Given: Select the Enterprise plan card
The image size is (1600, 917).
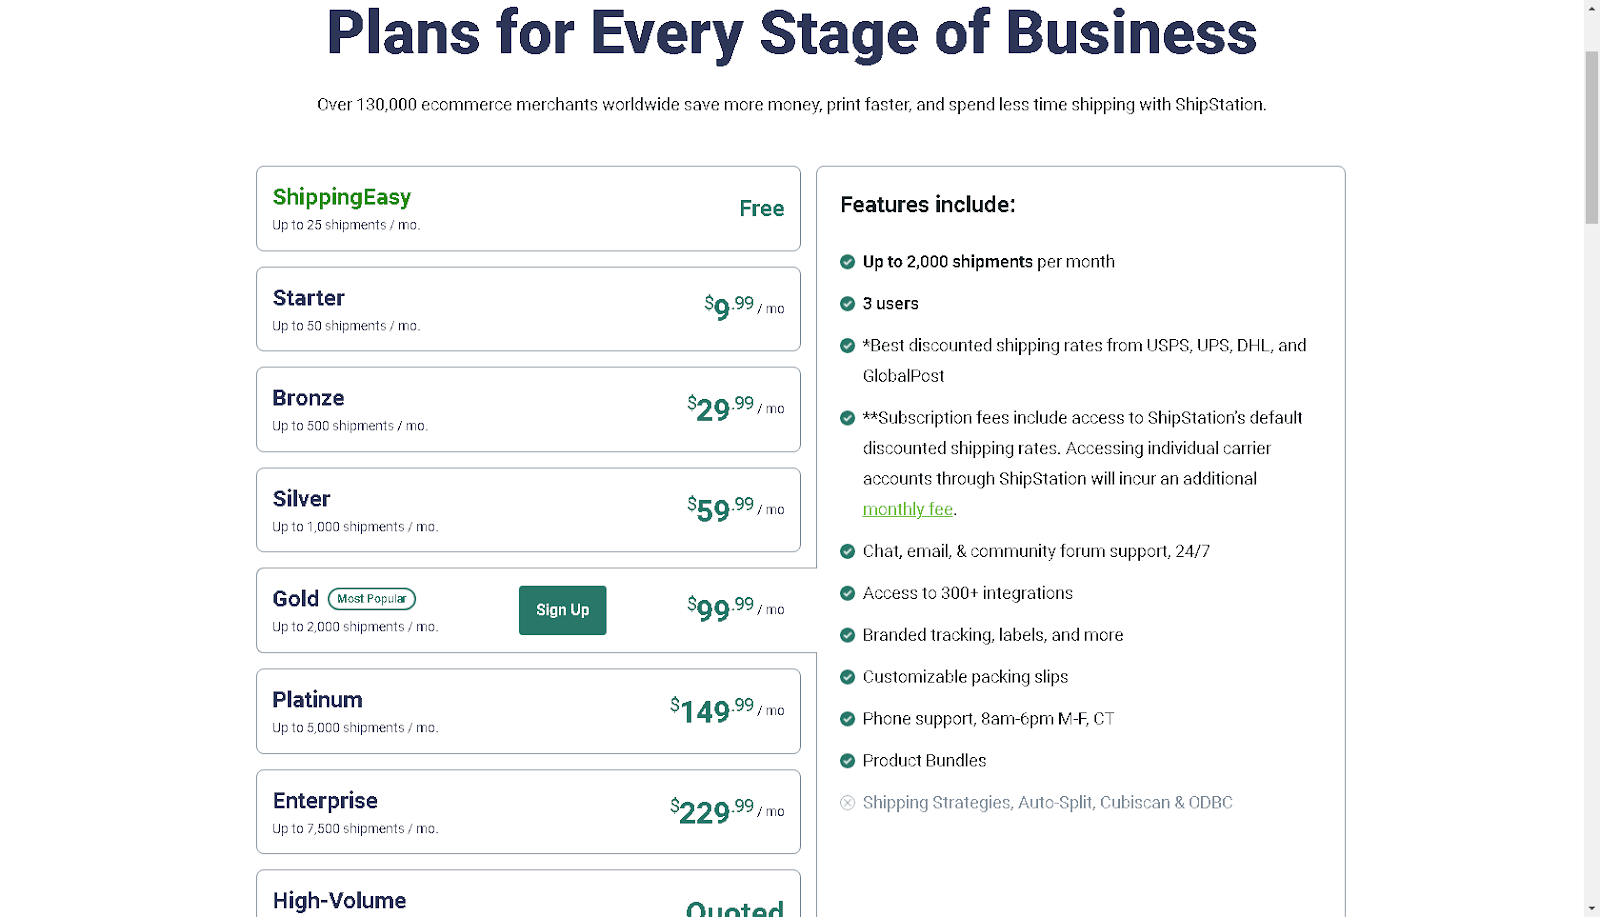Looking at the screenshot, I should [528, 812].
